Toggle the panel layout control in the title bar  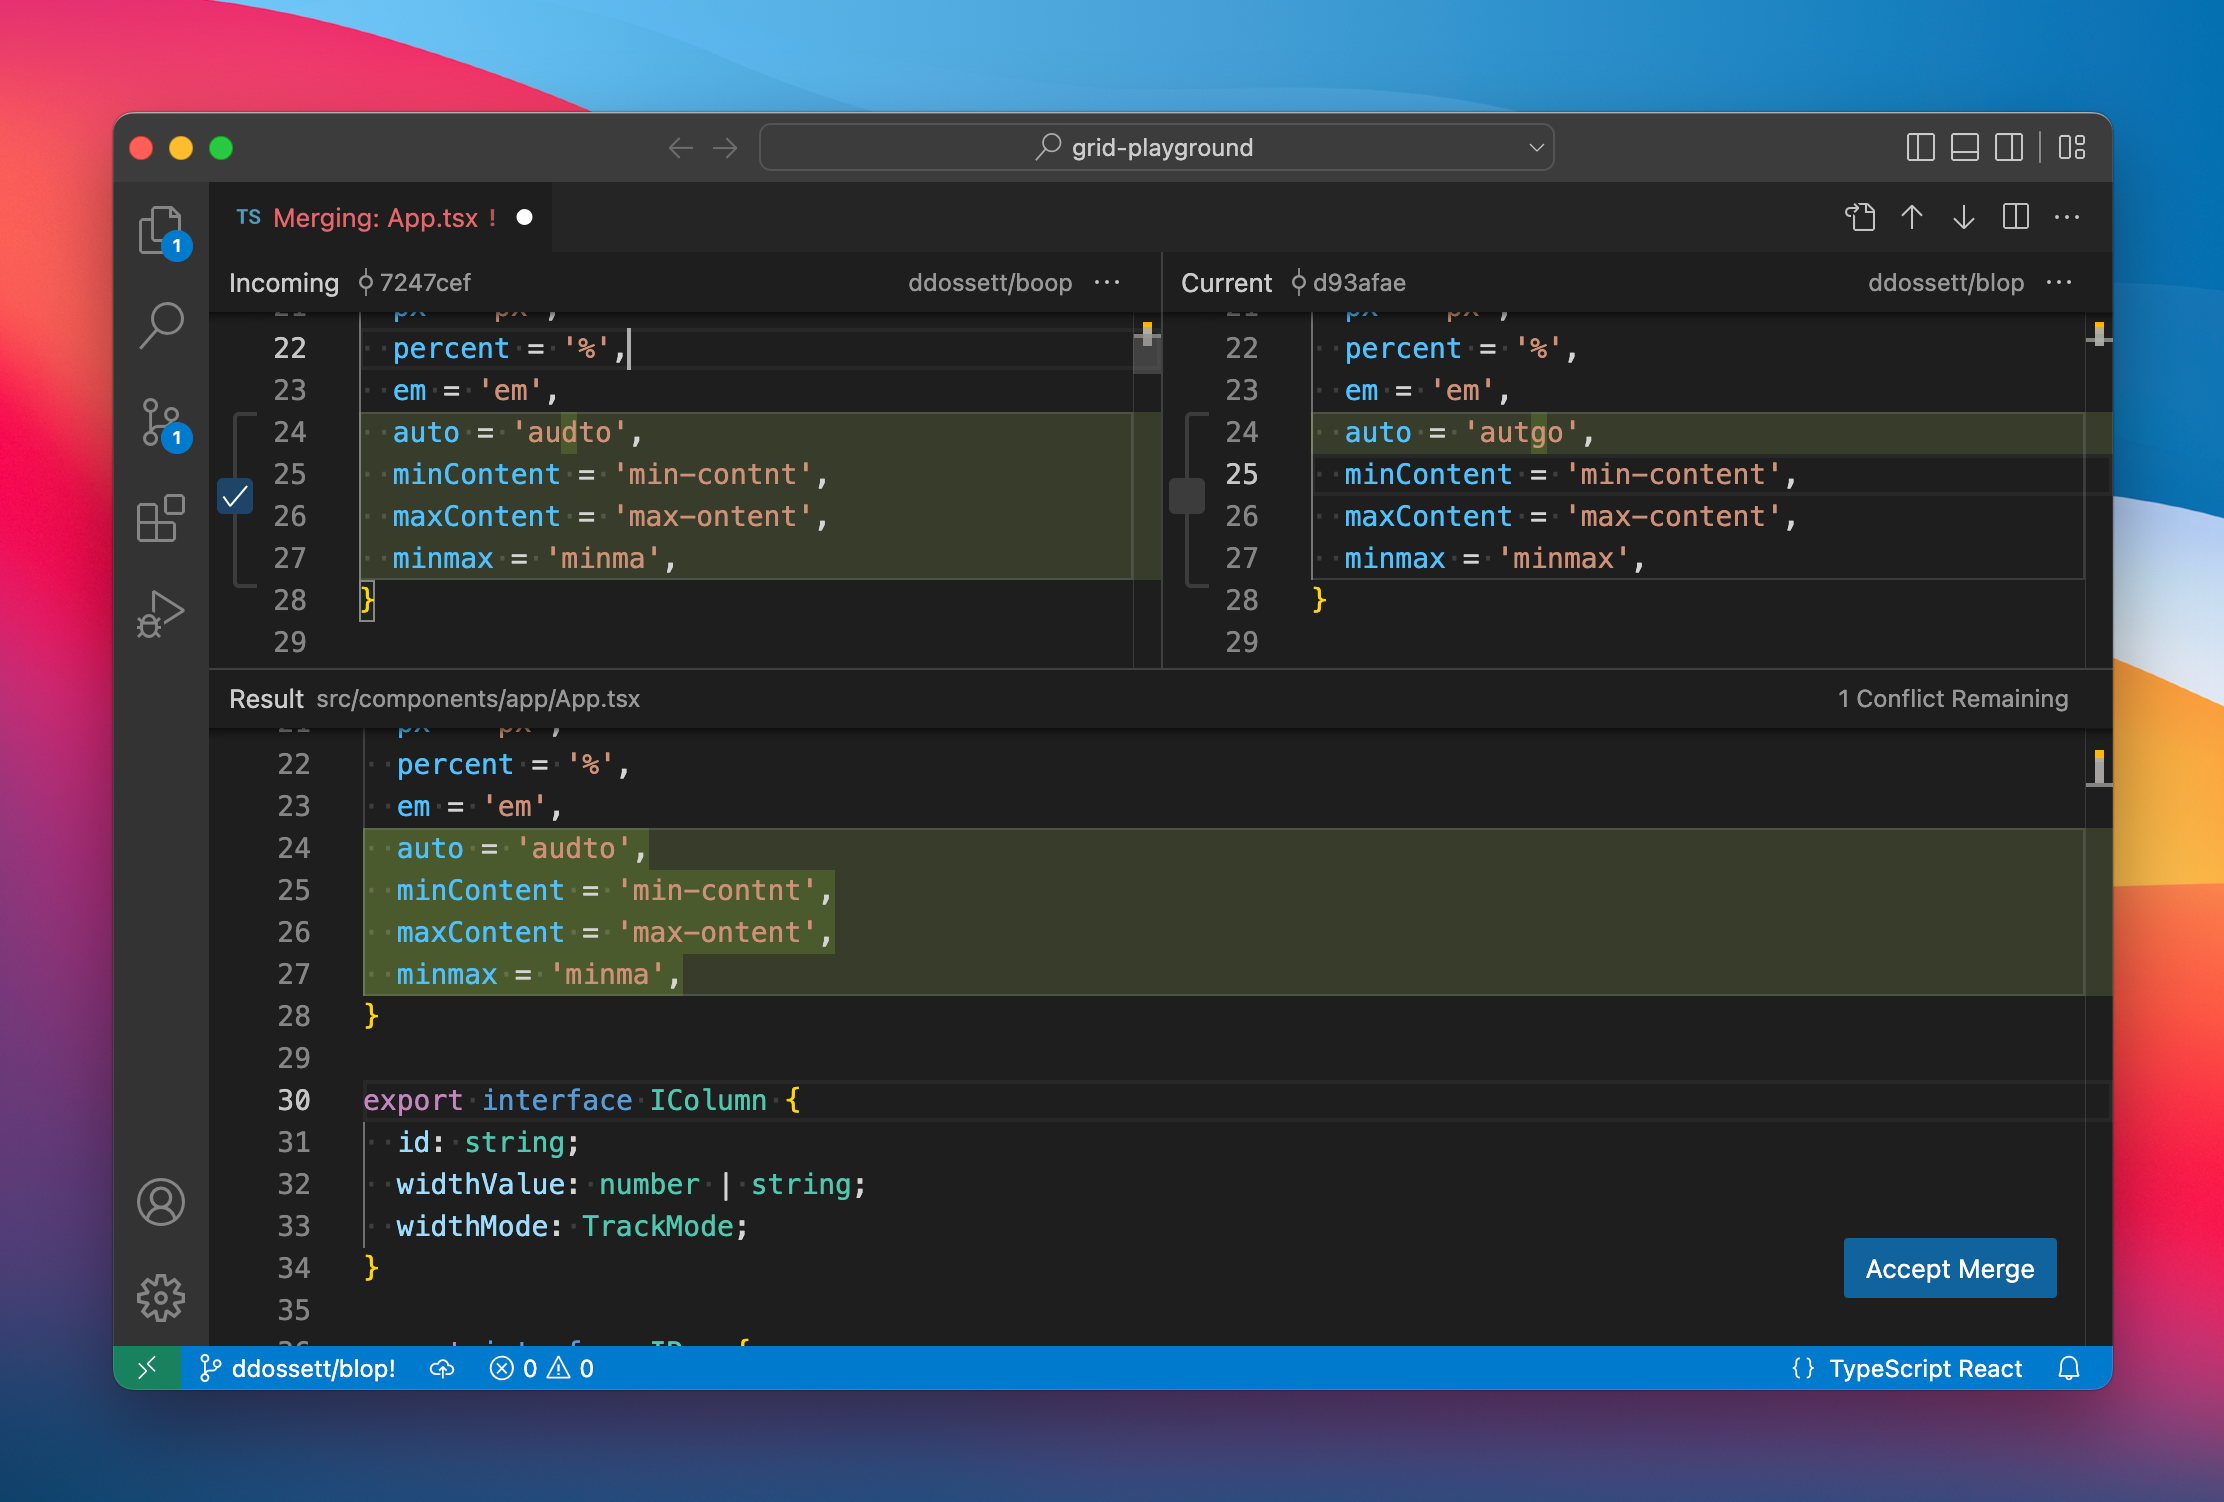tap(1965, 147)
